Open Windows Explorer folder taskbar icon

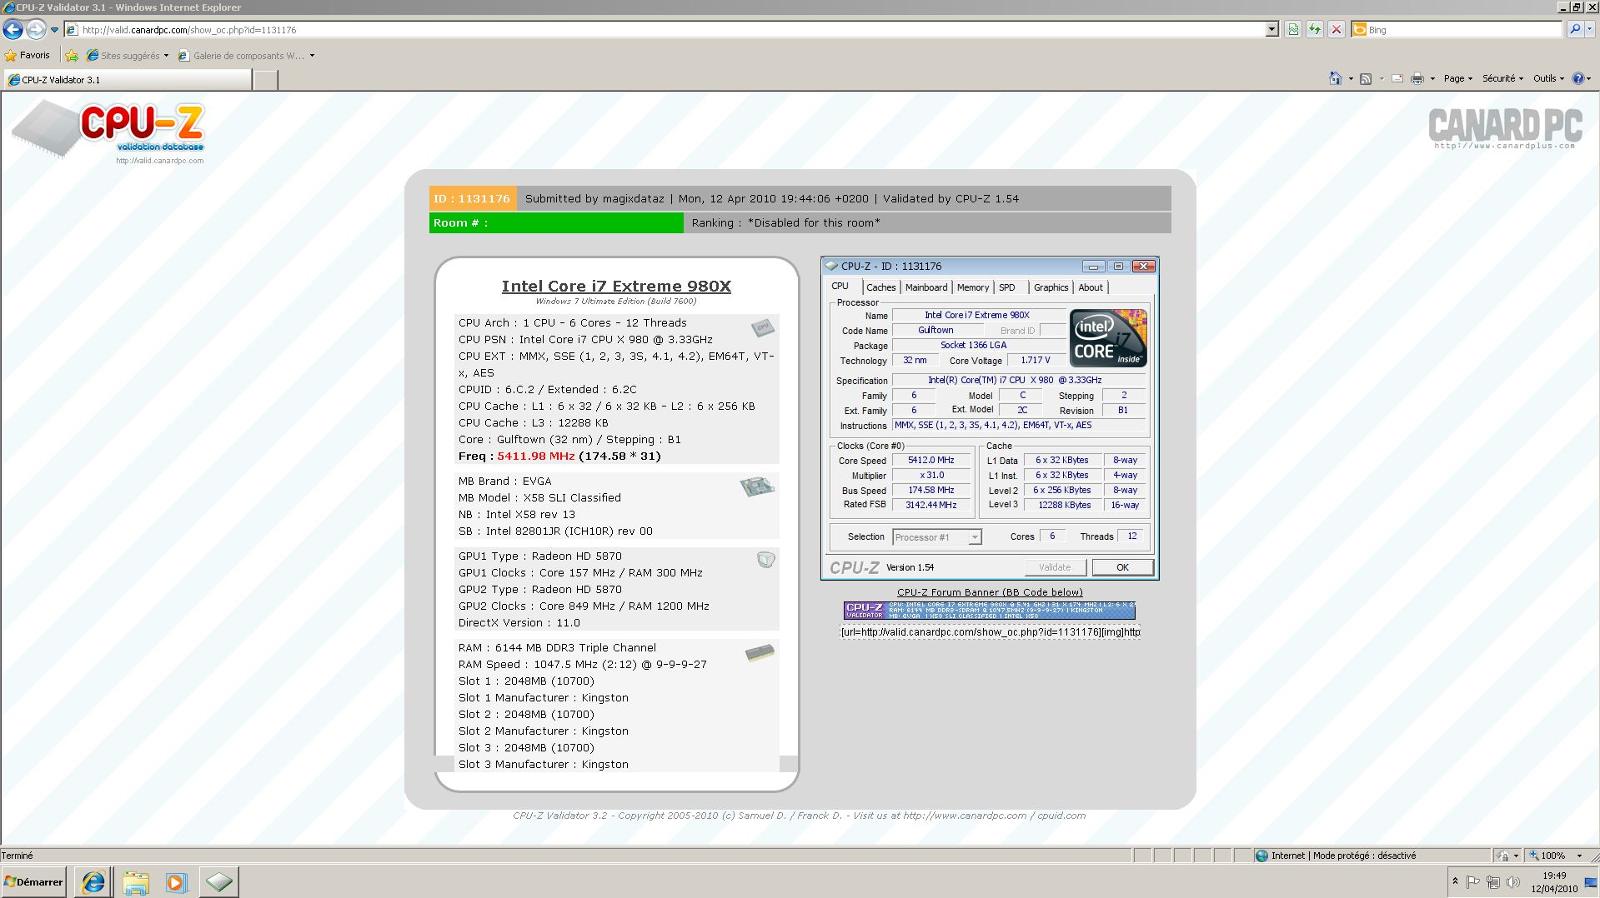pos(135,882)
